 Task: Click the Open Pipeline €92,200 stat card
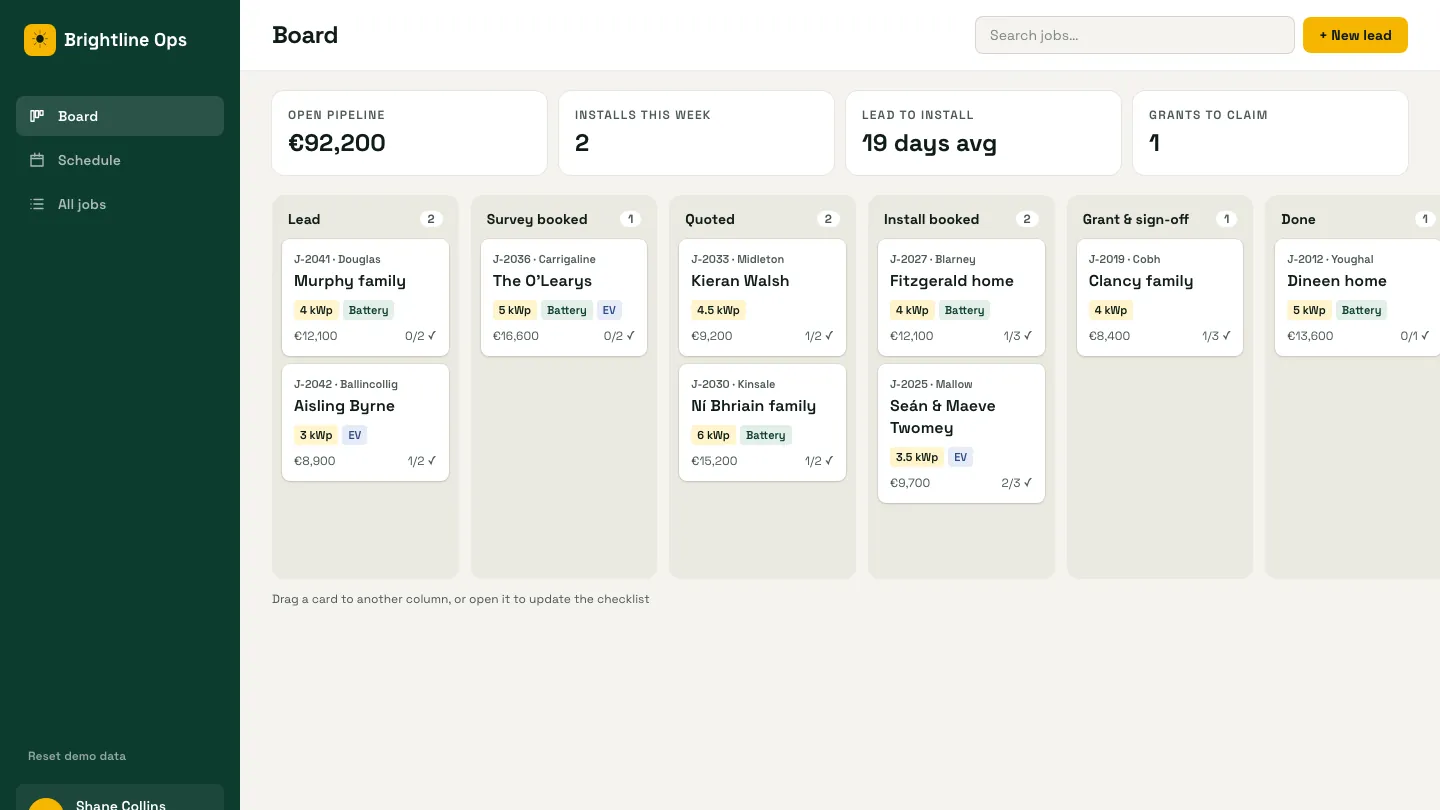[409, 133]
